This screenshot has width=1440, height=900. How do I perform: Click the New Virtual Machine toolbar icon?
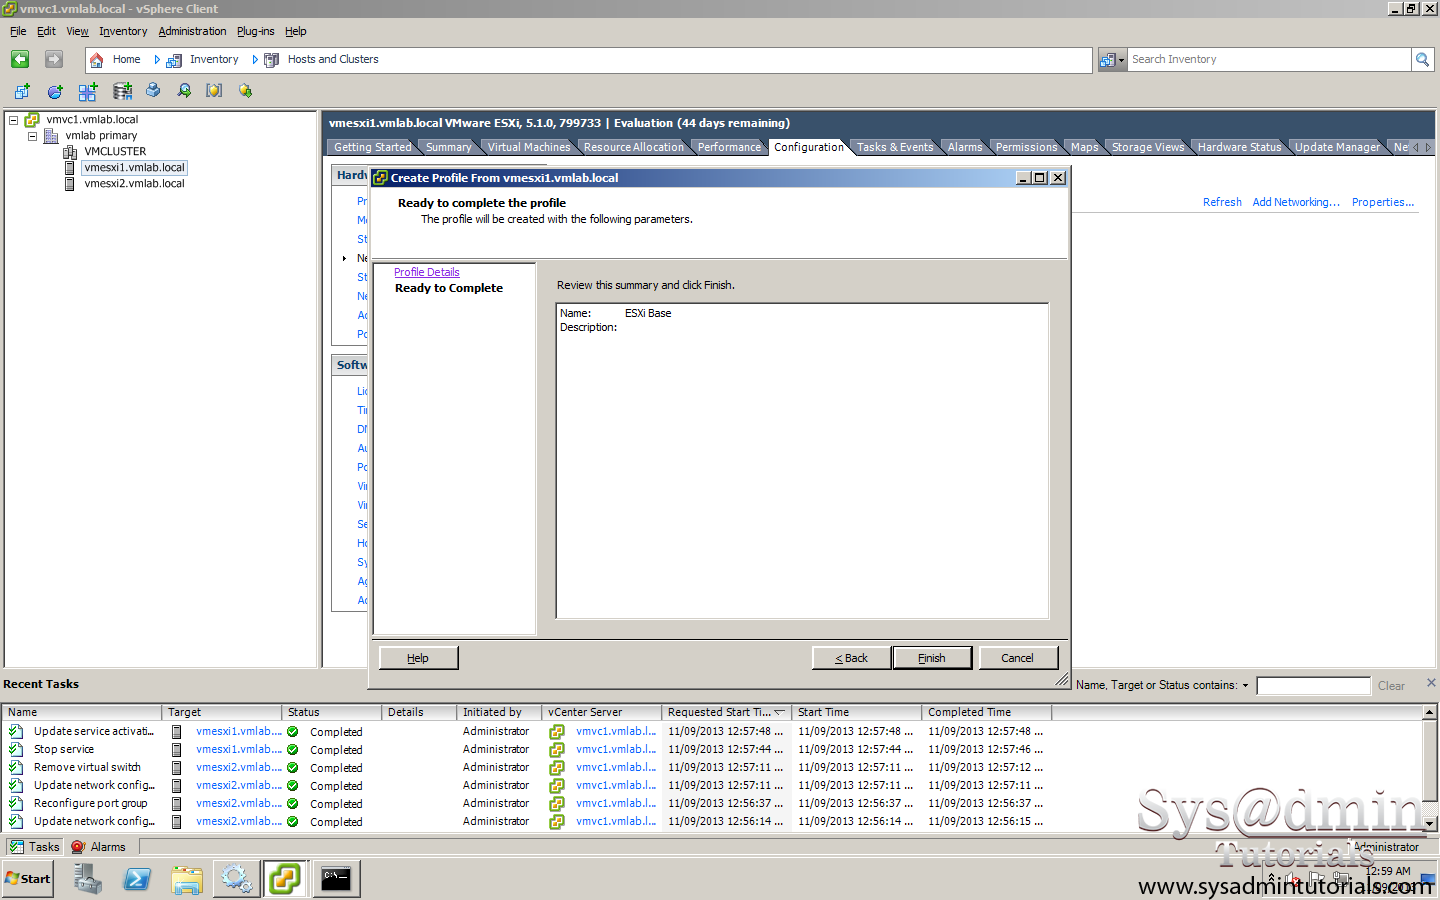click(22, 91)
